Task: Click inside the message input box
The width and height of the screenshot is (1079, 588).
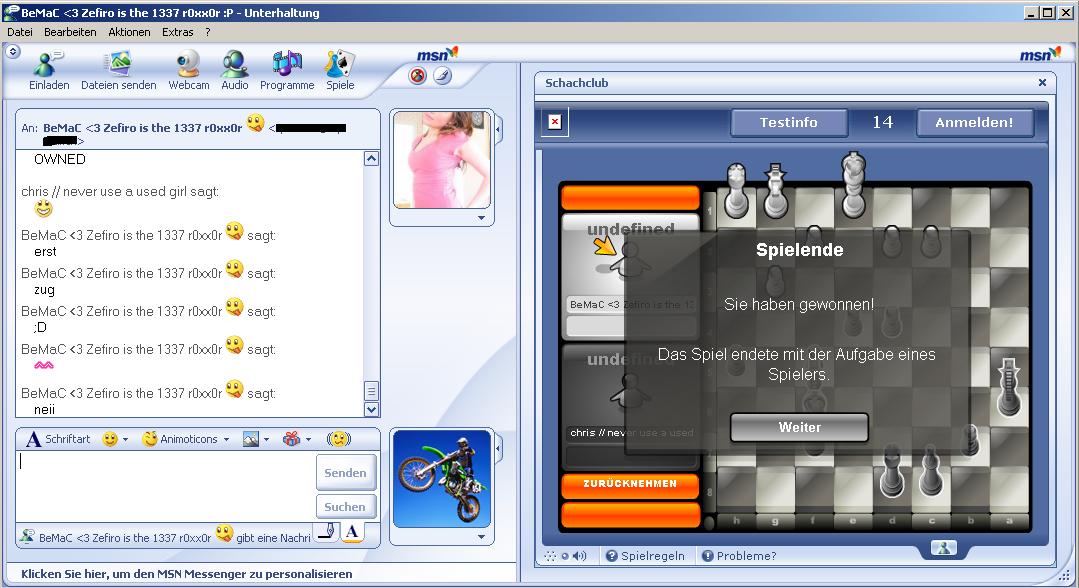Action: click(165, 486)
